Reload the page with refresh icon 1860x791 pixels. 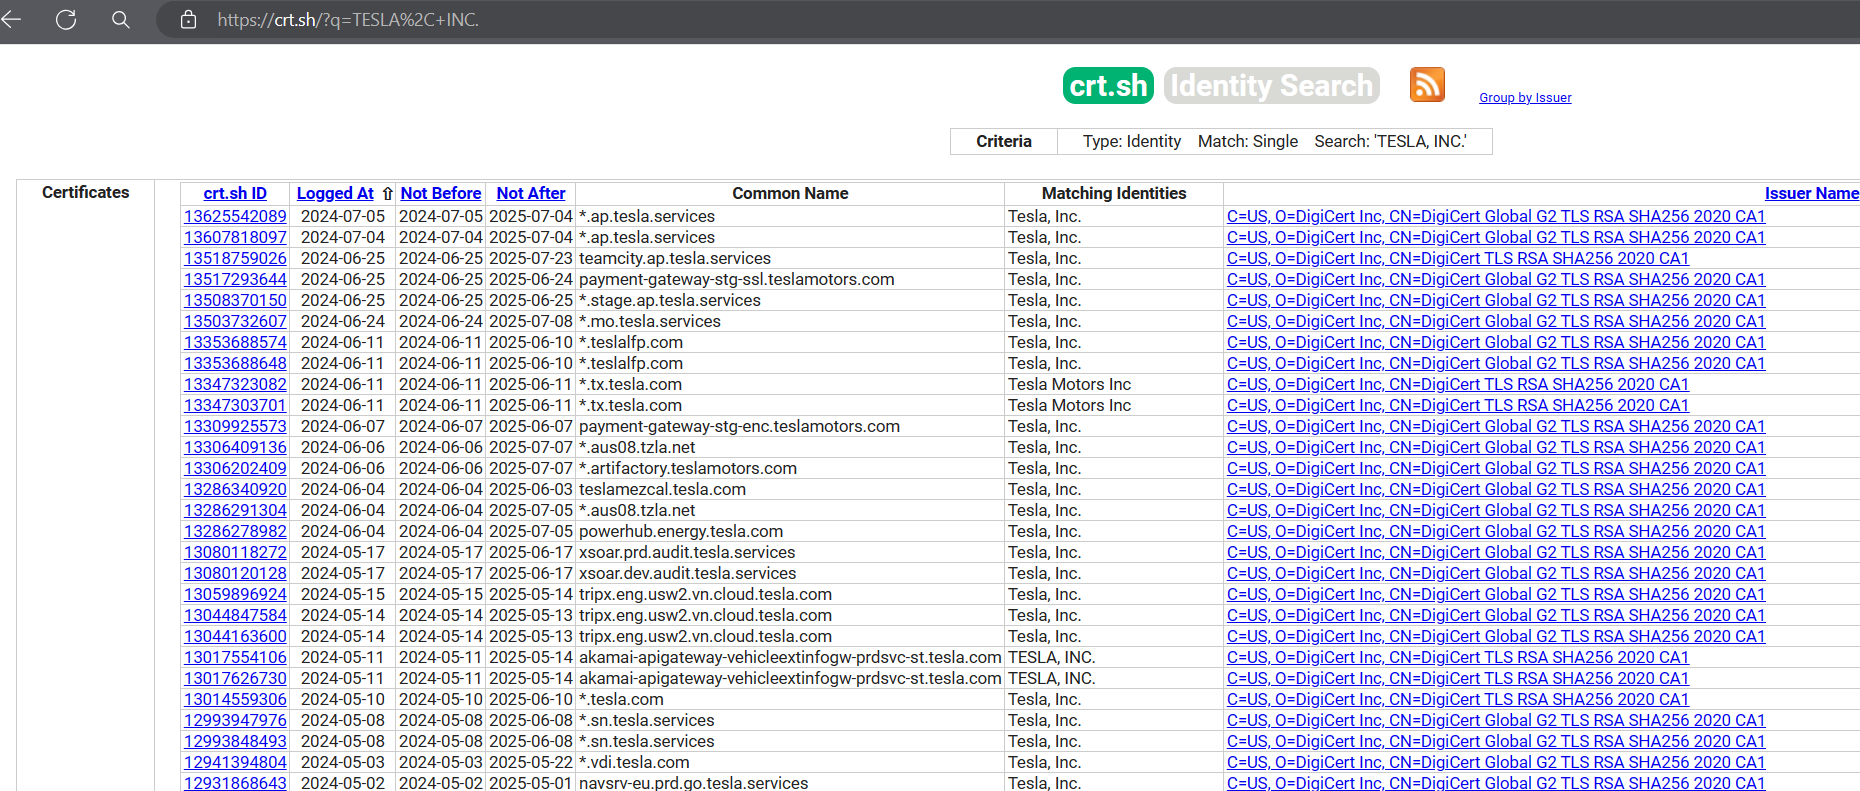click(66, 20)
